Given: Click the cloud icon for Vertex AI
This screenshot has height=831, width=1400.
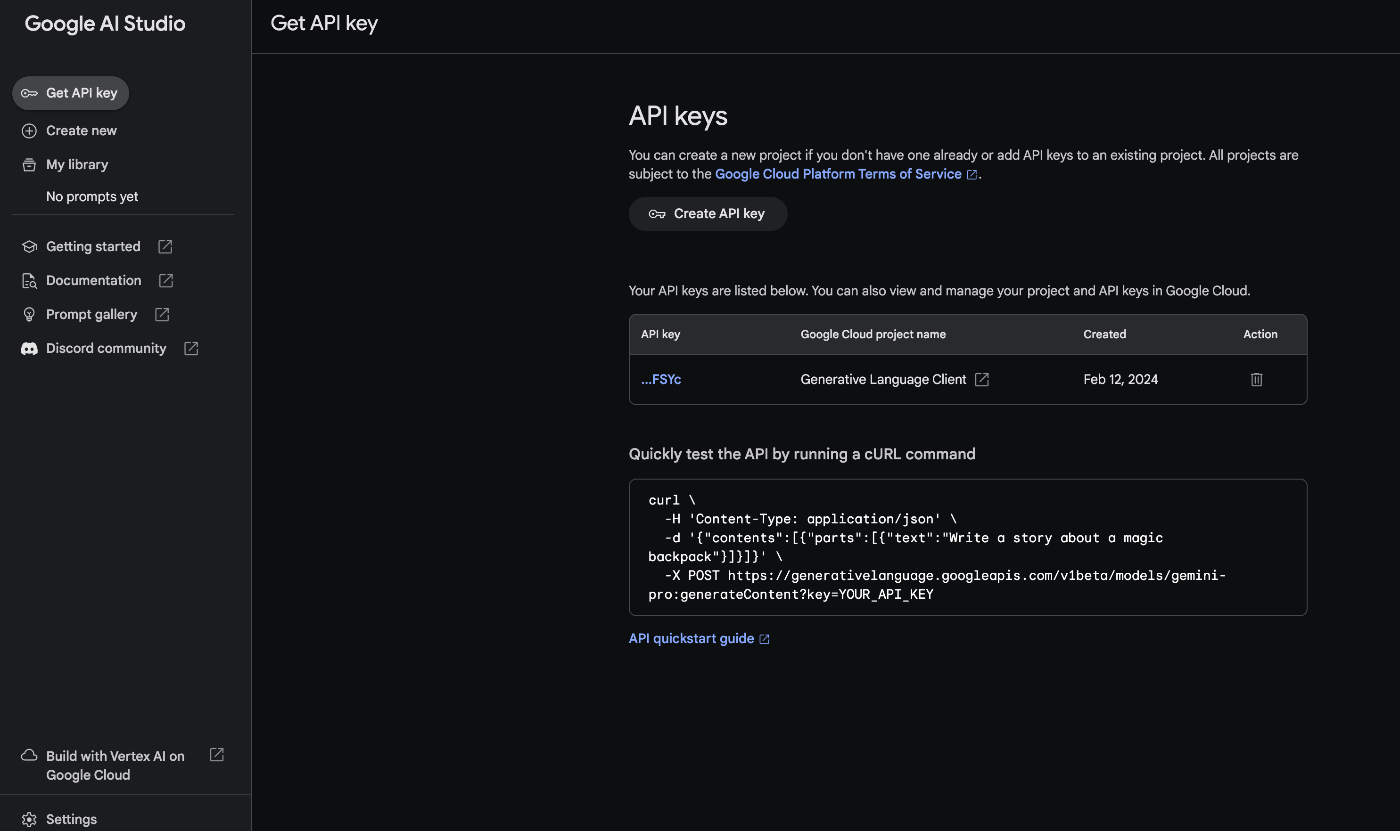Looking at the screenshot, I should click(x=29, y=756).
